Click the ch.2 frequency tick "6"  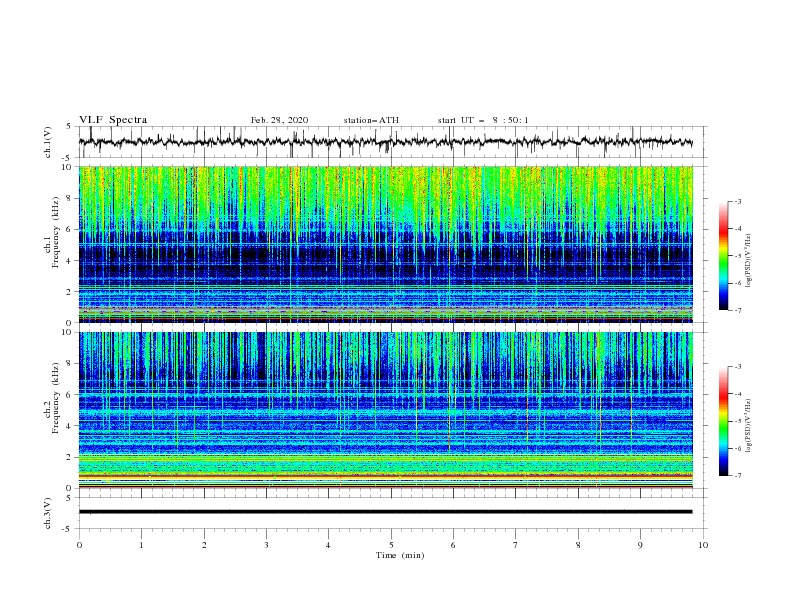pos(70,395)
